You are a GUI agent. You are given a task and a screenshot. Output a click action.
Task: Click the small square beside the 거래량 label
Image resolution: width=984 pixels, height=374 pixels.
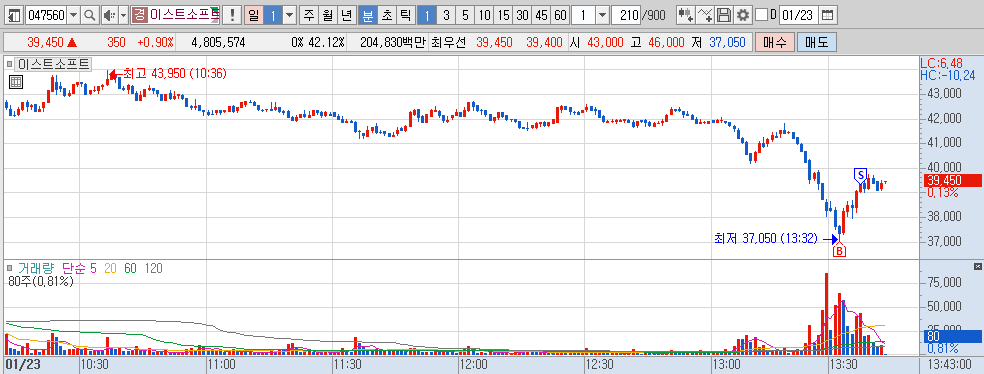click(9, 268)
